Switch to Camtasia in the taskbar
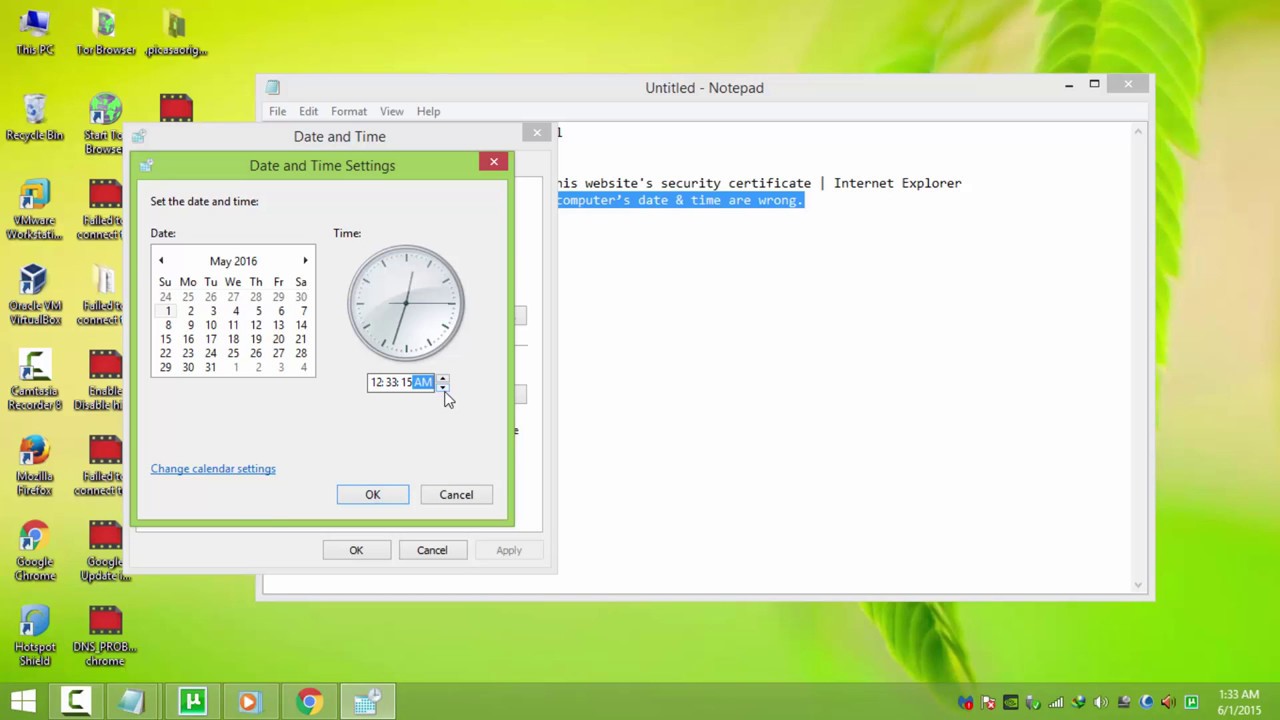This screenshot has height=720, width=1280. pyautogui.click(x=76, y=702)
